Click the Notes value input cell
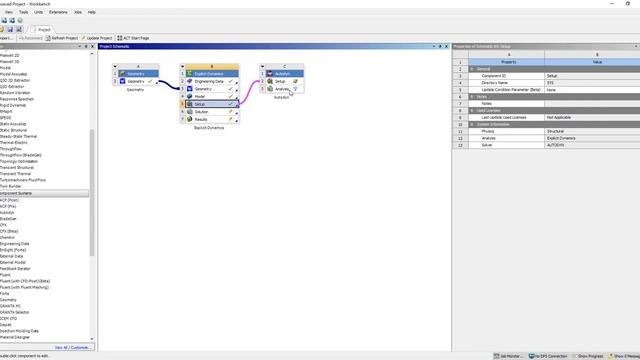The image size is (640, 360). point(592,104)
